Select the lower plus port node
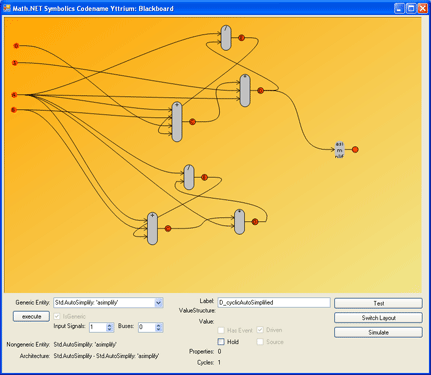431x375 pixels. point(152,228)
